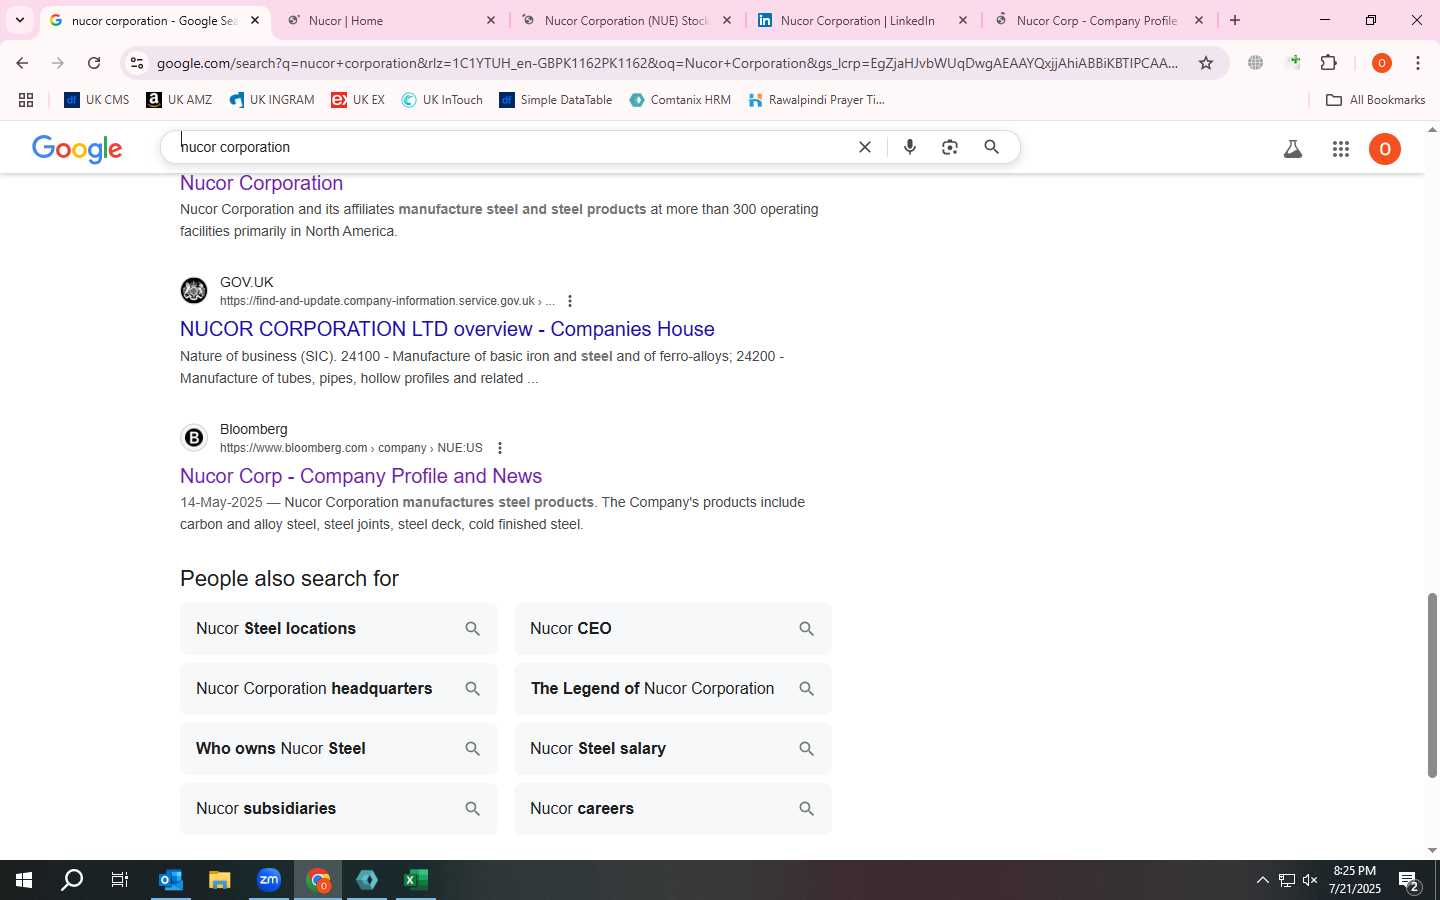1440x900 pixels.
Task: Search The Legend of Nucor Corporation
Action: point(673,689)
